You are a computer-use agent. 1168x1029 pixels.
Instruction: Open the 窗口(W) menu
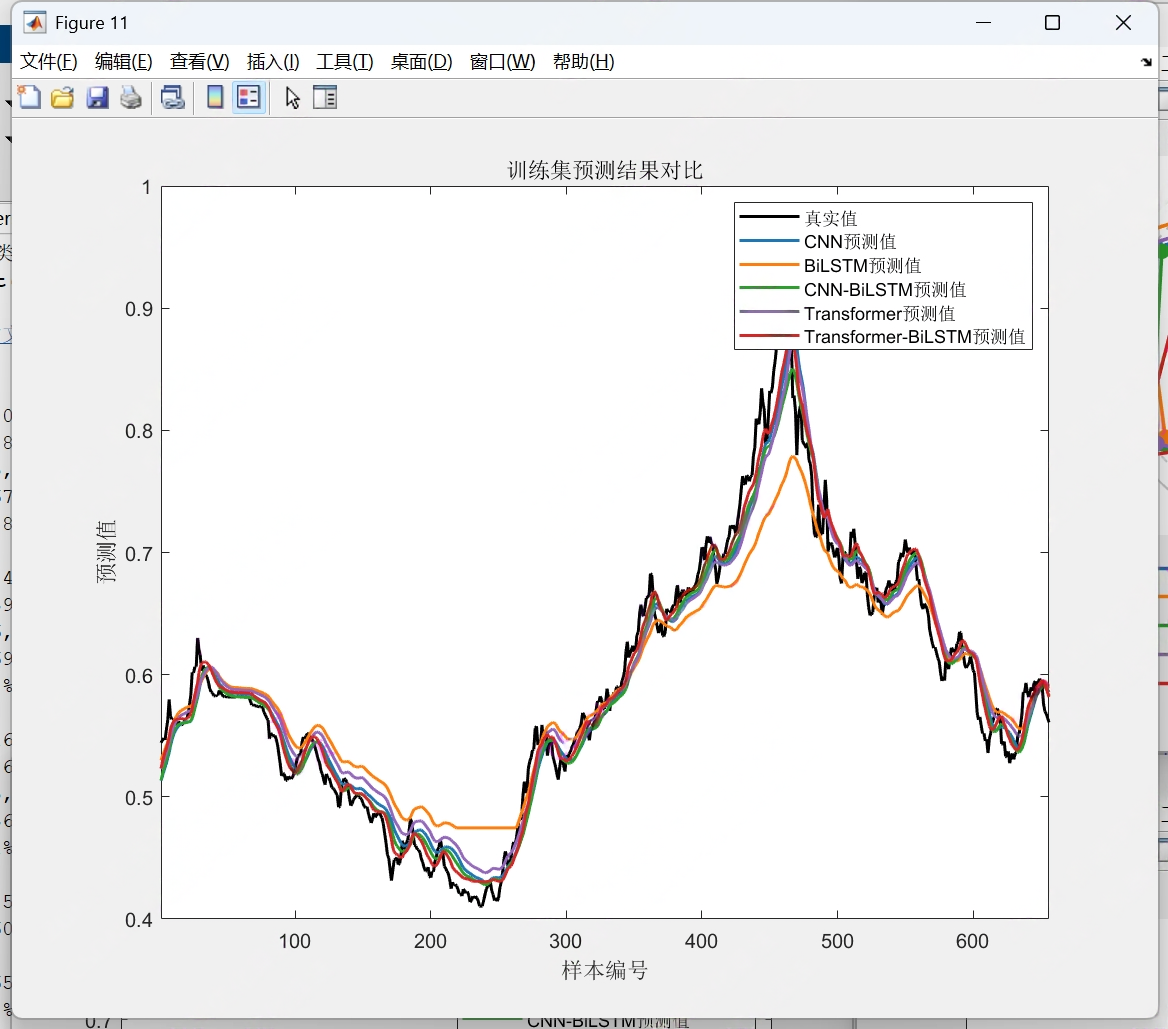point(503,62)
